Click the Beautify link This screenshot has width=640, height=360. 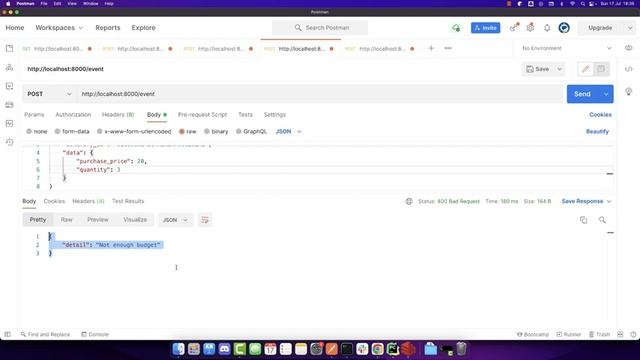[597, 131]
